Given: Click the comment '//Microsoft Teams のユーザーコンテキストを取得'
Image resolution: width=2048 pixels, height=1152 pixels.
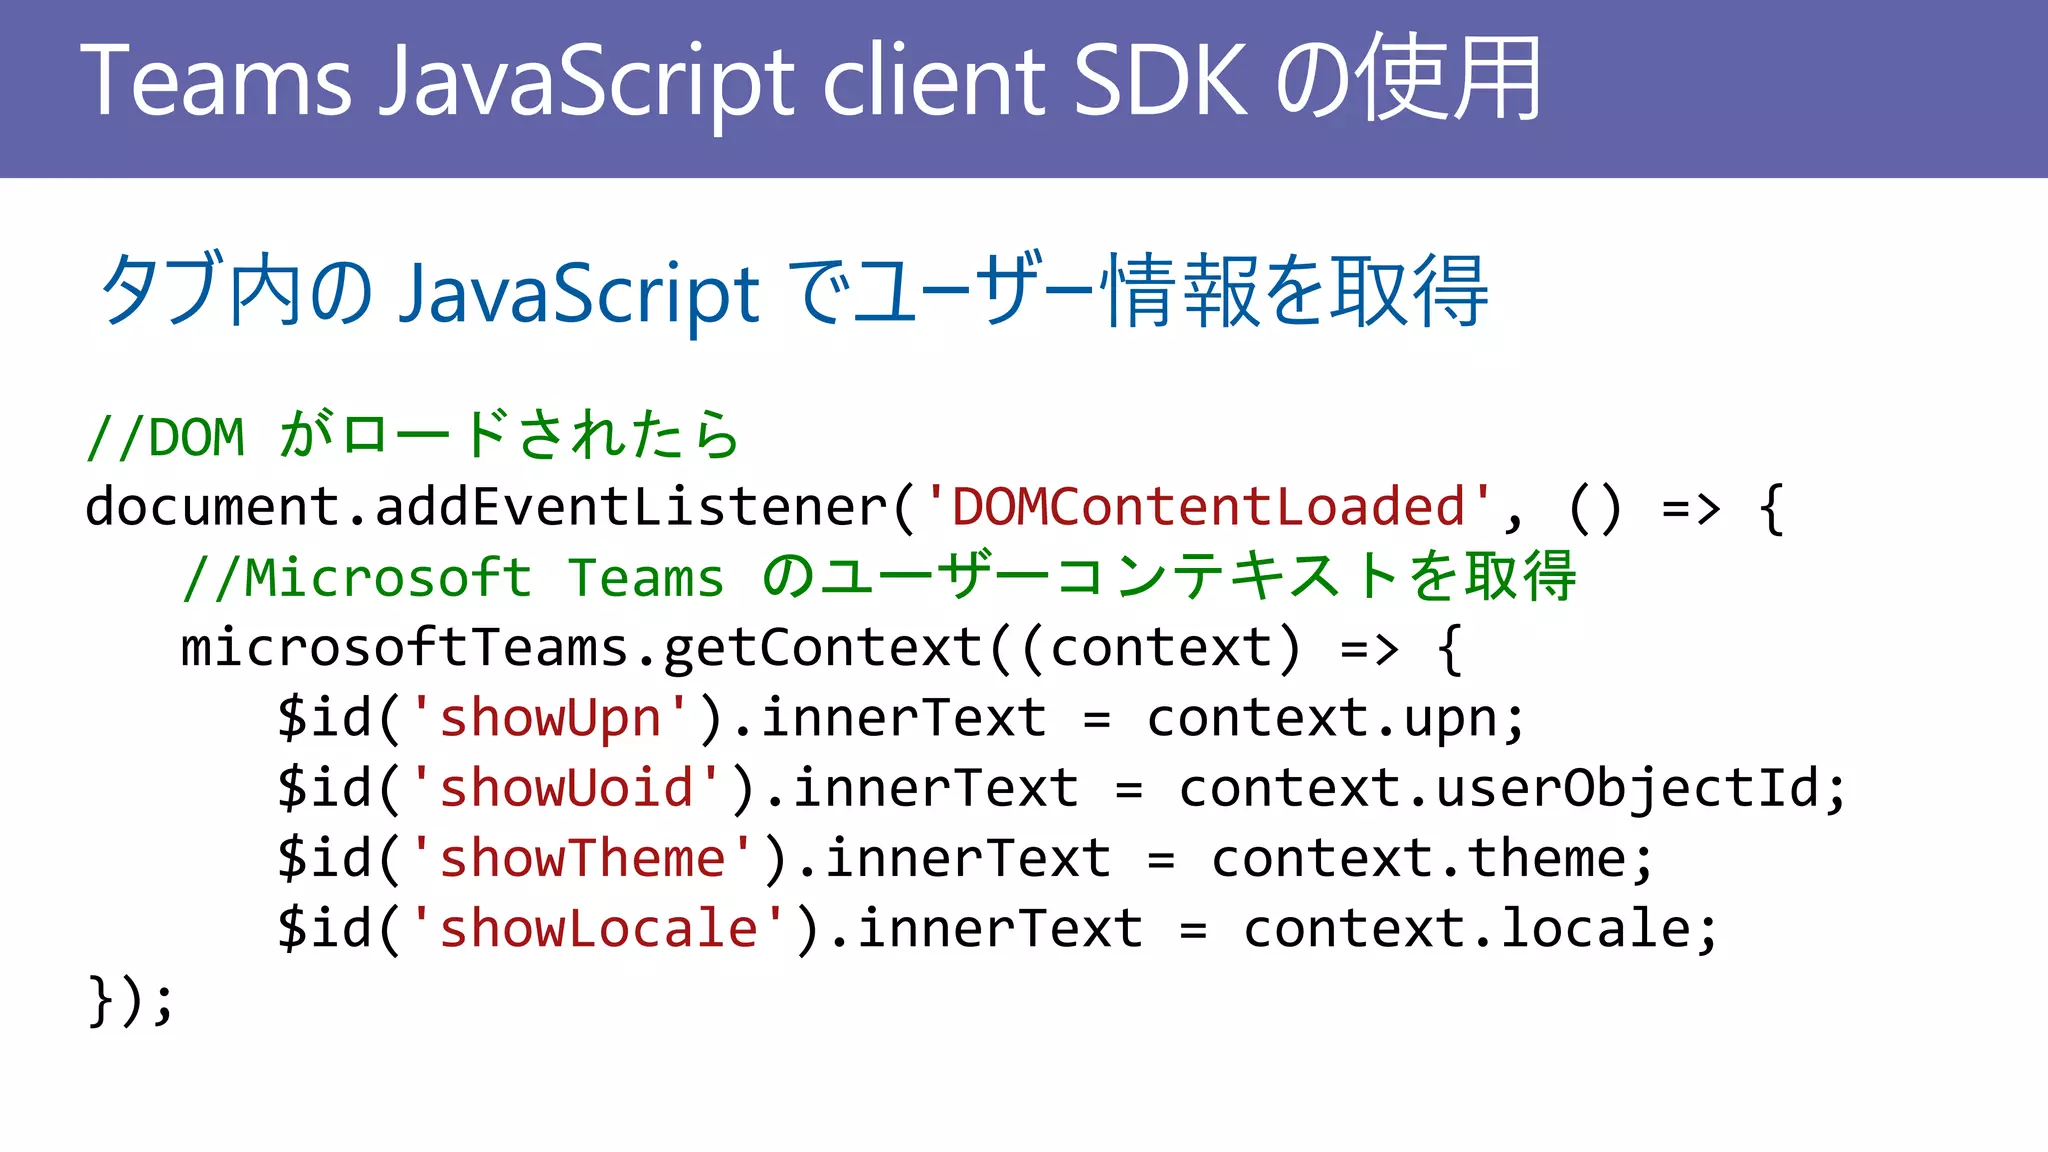Looking at the screenshot, I should click(x=879, y=577).
